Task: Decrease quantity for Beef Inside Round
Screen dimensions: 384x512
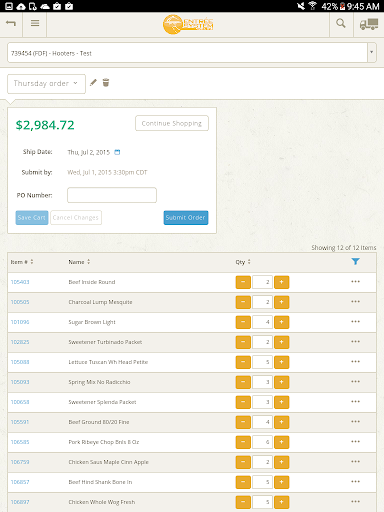Action: tap(243, 282)
